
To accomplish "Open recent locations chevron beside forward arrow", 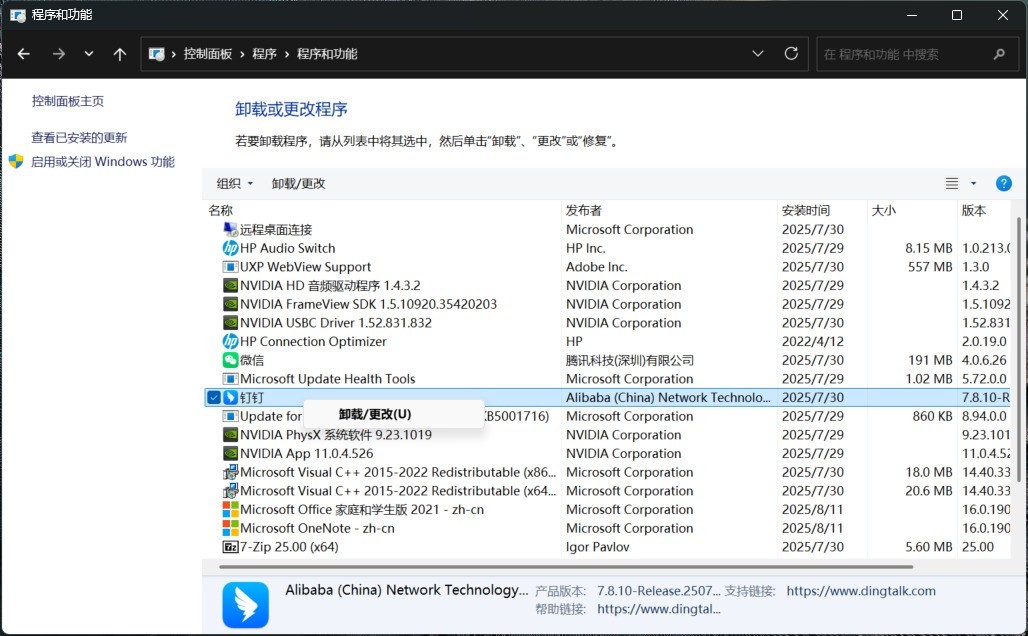I will pos(89,54).
